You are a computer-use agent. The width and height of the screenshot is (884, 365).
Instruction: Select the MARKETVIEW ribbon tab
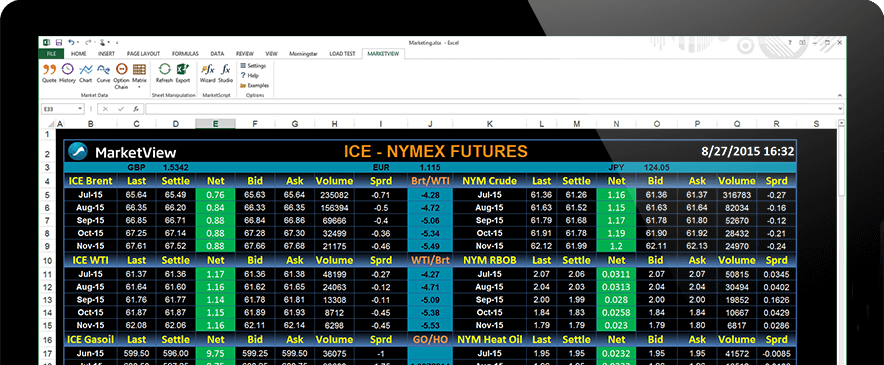point(383,54)
